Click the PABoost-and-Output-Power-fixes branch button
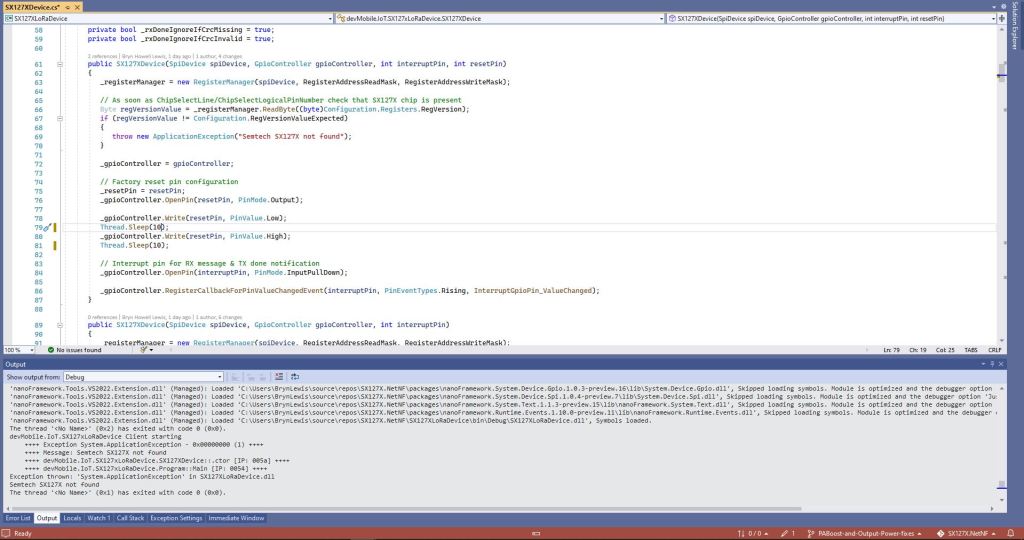 (x=865, y=534)
